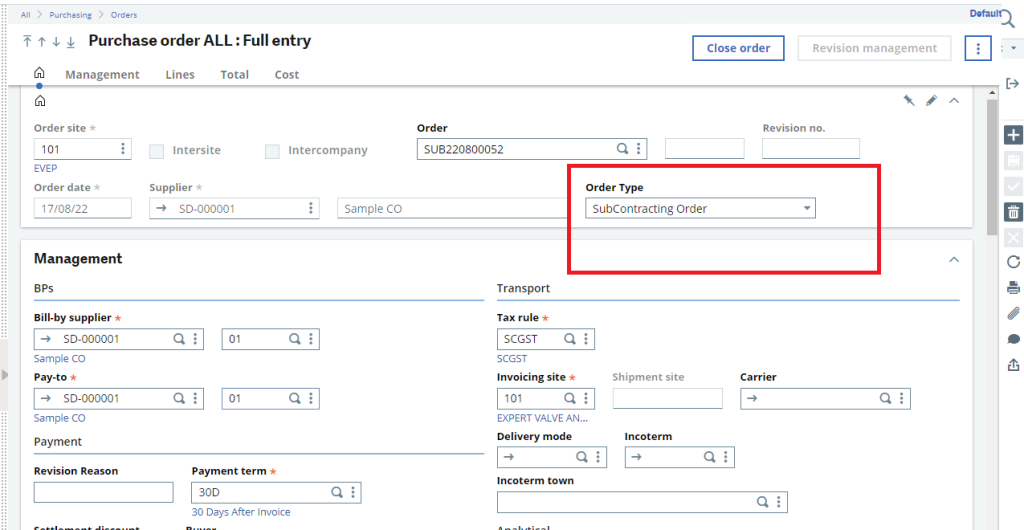Viewport: 1024px width, 530px height.
Task: Collapse the Management section chevron
Action: coord(954,259)
